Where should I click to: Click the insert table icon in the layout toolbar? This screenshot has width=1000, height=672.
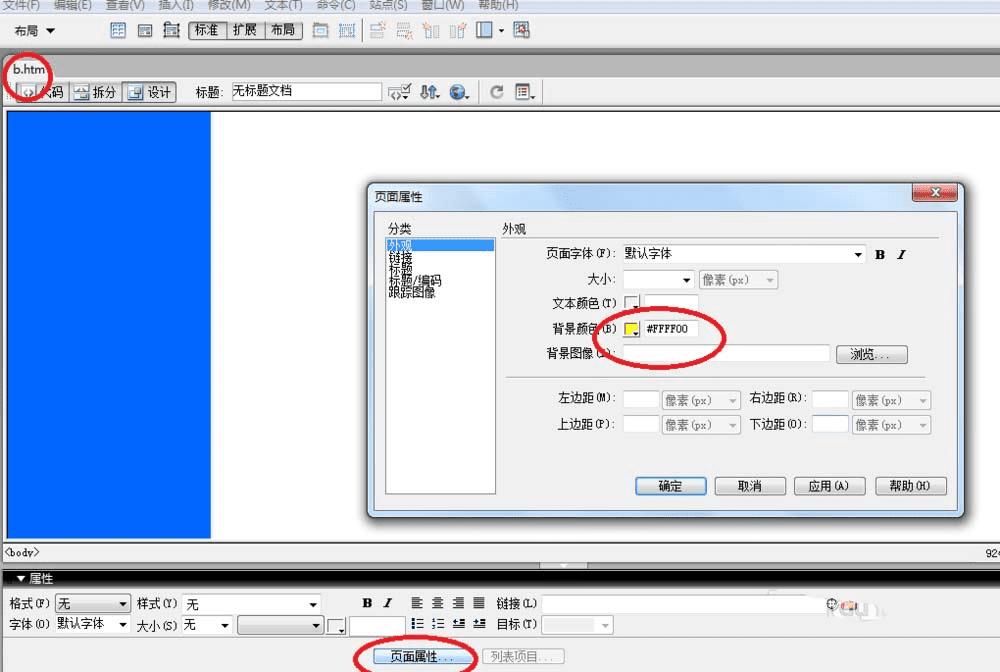118,30
